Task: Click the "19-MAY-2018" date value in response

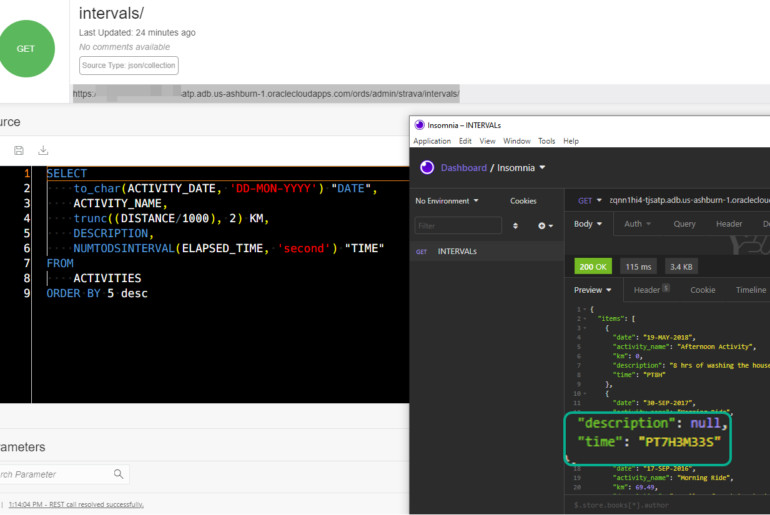Action: pos(669,337)
